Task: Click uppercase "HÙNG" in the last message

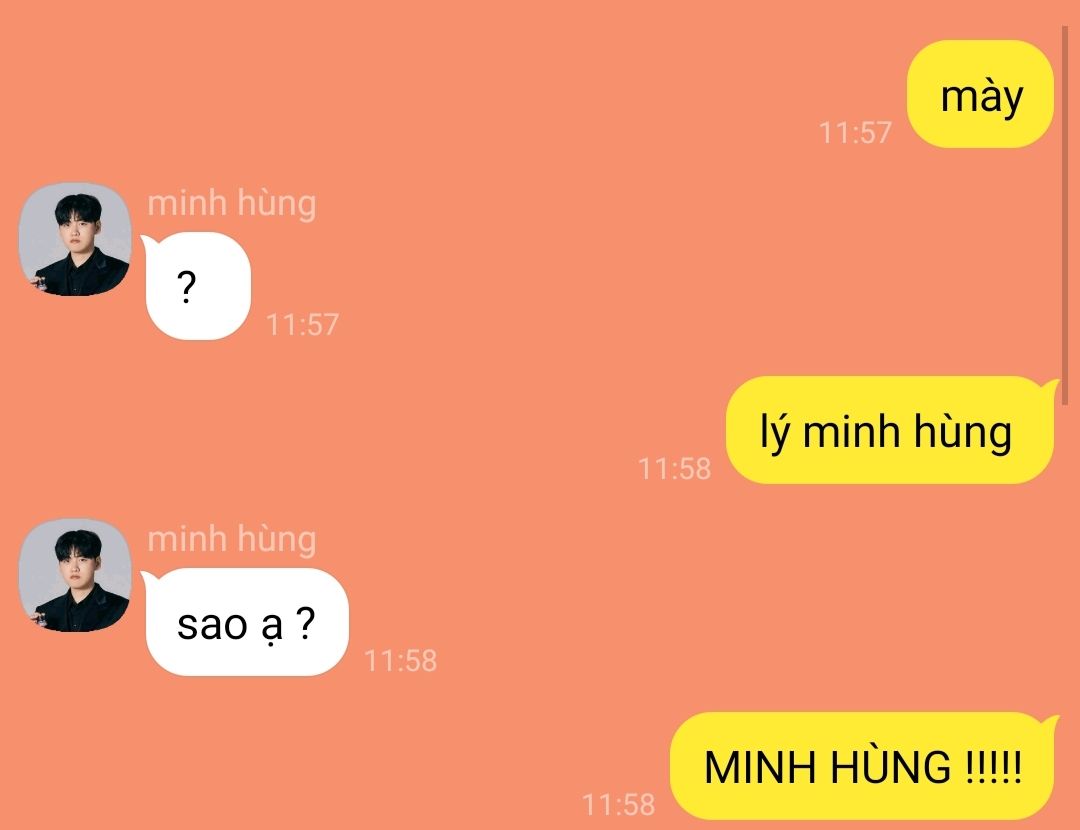Action: pos(890,765)
